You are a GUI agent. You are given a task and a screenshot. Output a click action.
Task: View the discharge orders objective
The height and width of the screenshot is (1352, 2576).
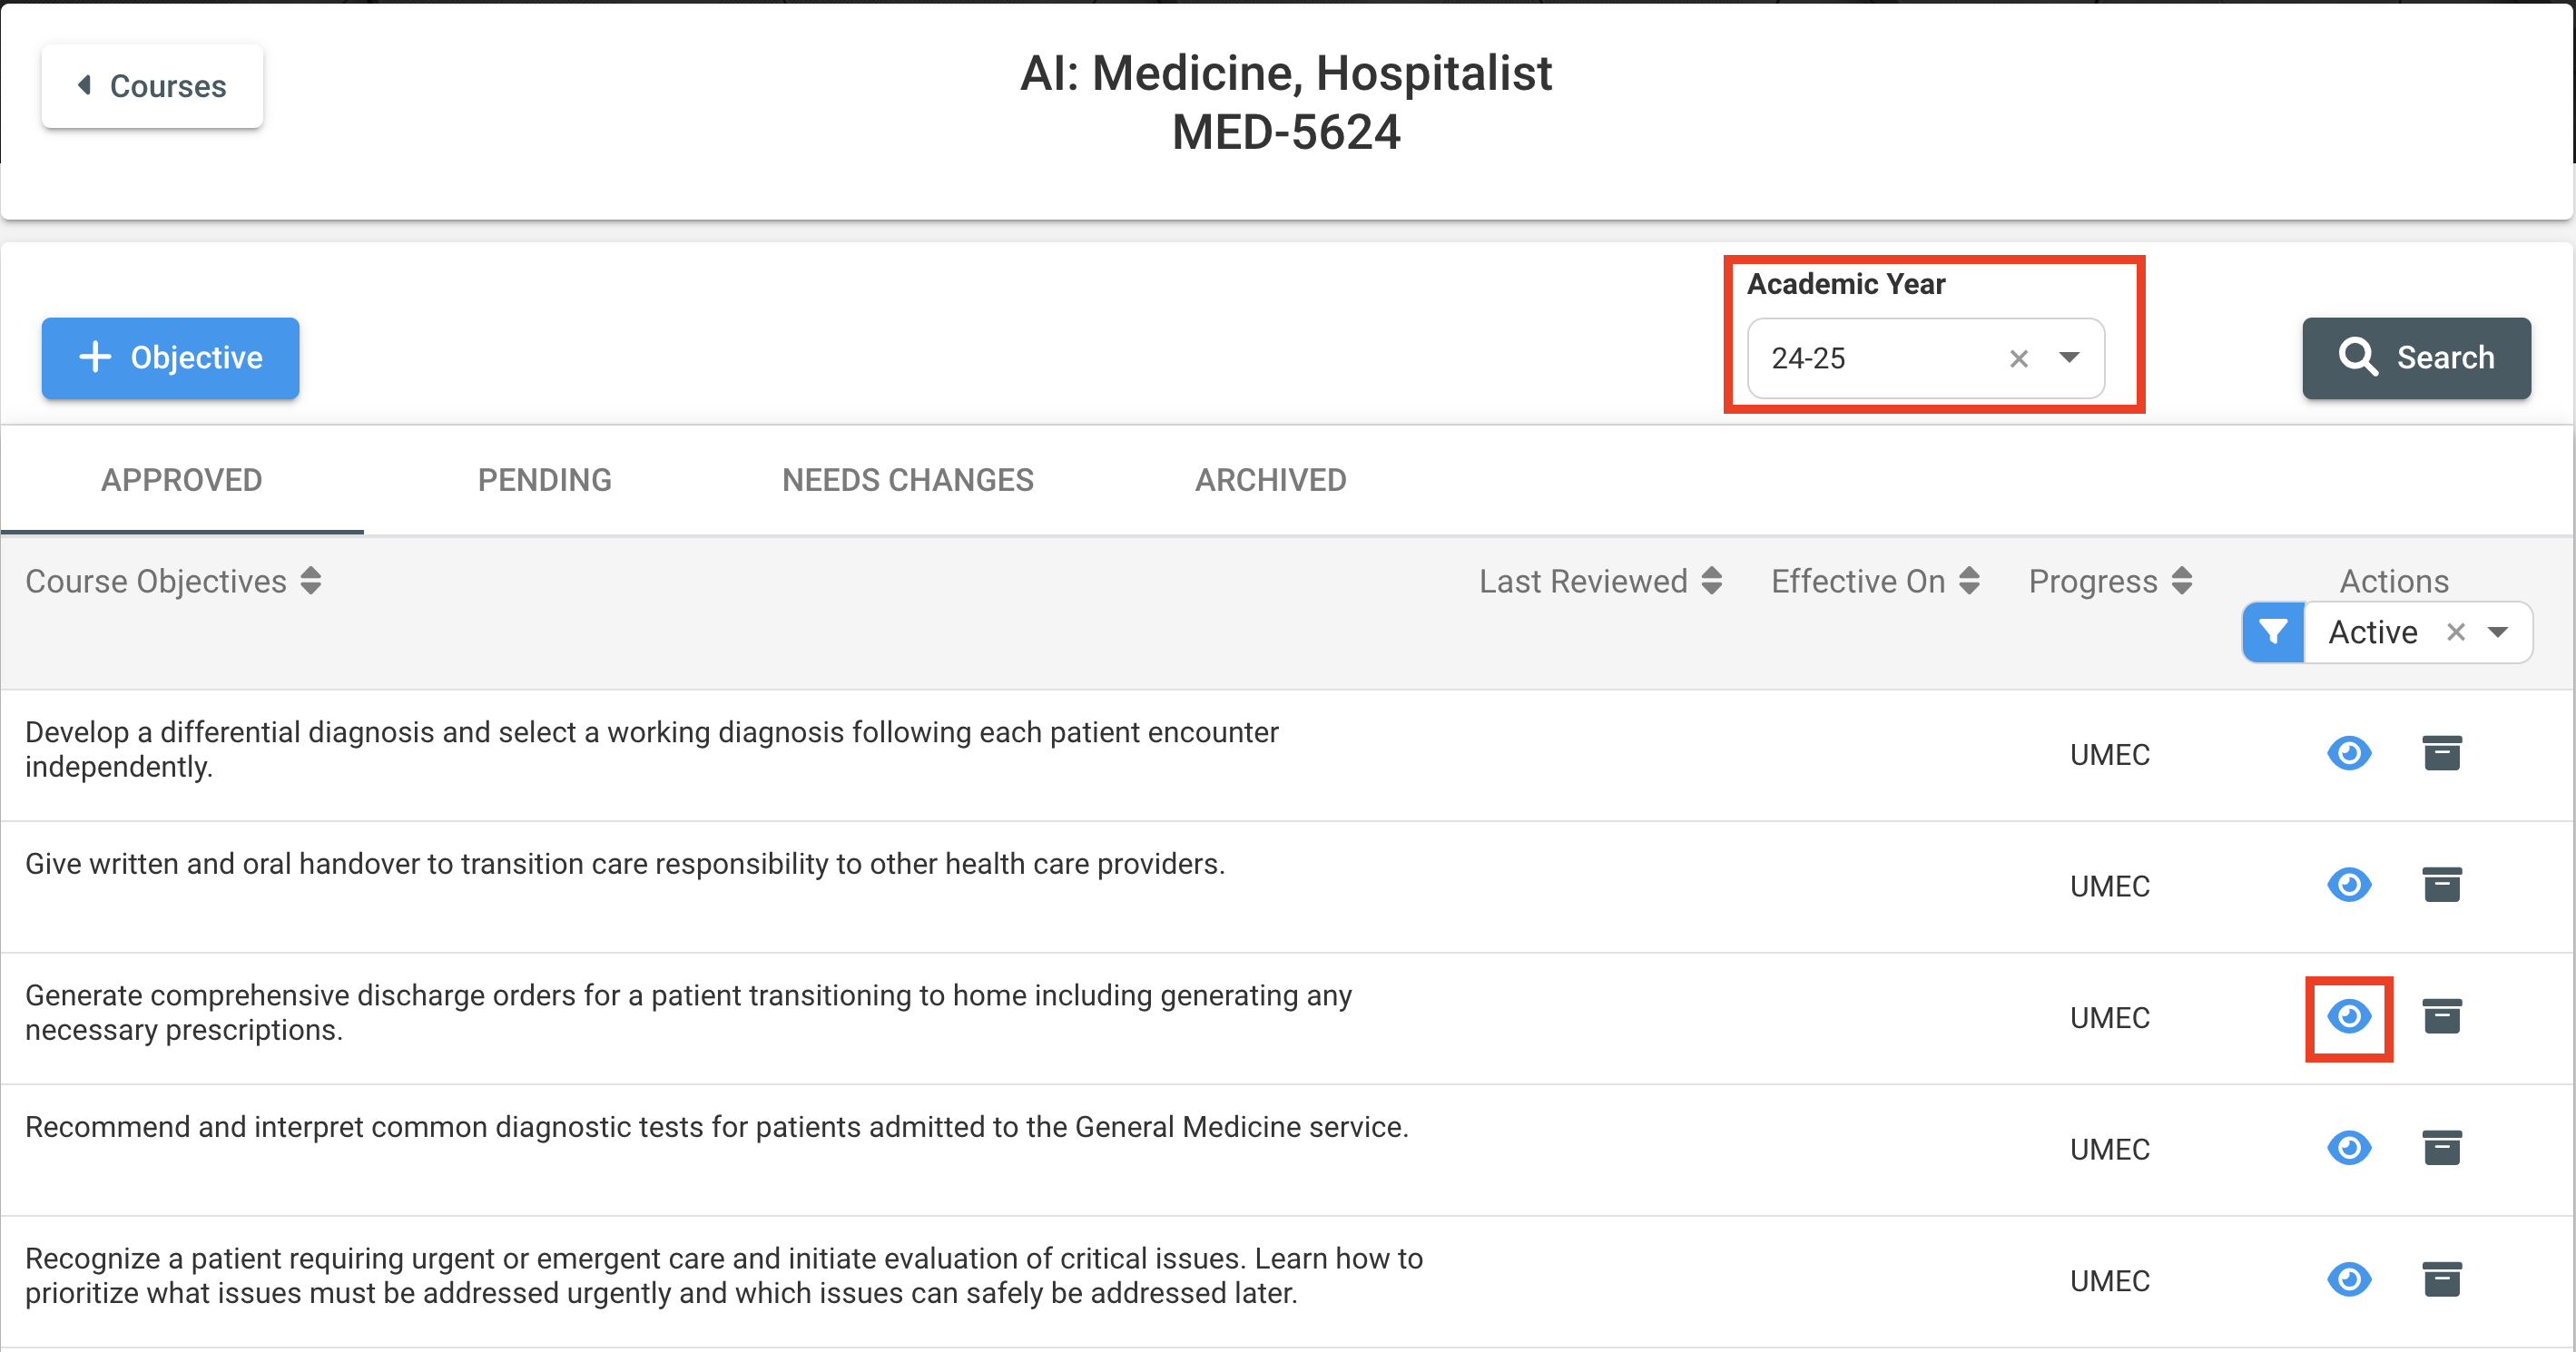coord(2349,1017)
